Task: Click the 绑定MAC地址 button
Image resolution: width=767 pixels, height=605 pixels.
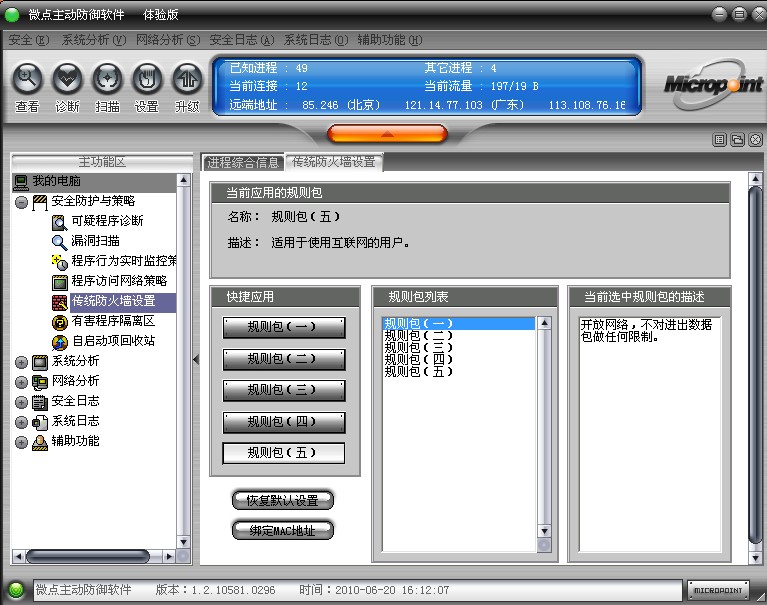Action: 282,531
